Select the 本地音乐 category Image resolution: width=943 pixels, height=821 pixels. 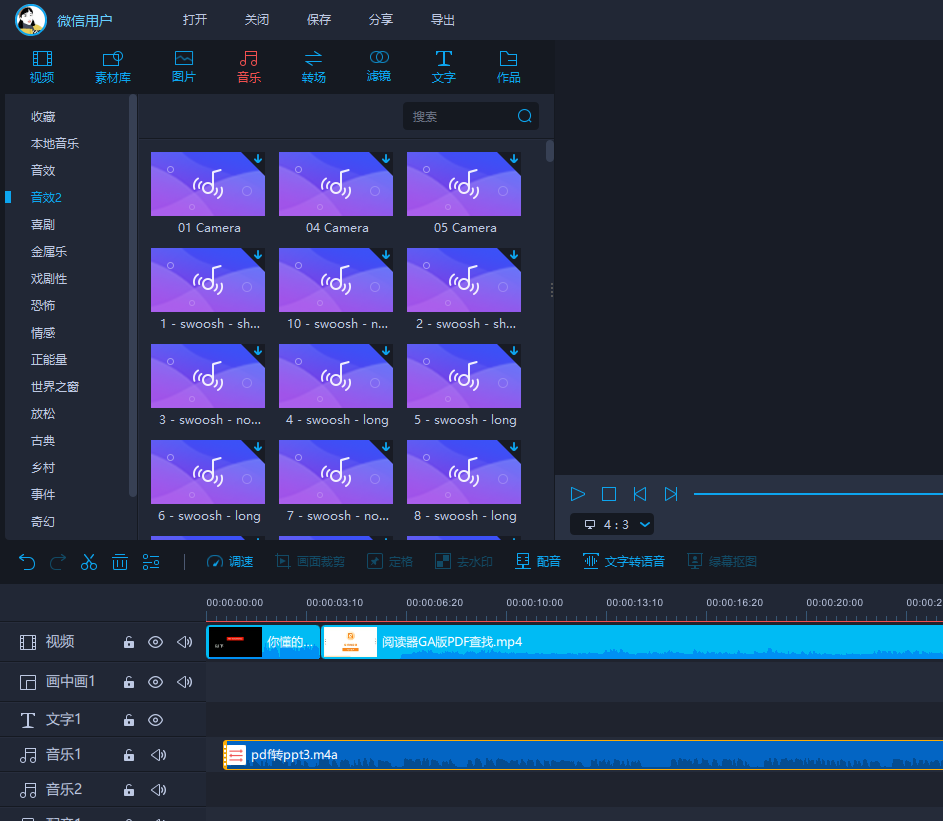(x=55, y=144)
